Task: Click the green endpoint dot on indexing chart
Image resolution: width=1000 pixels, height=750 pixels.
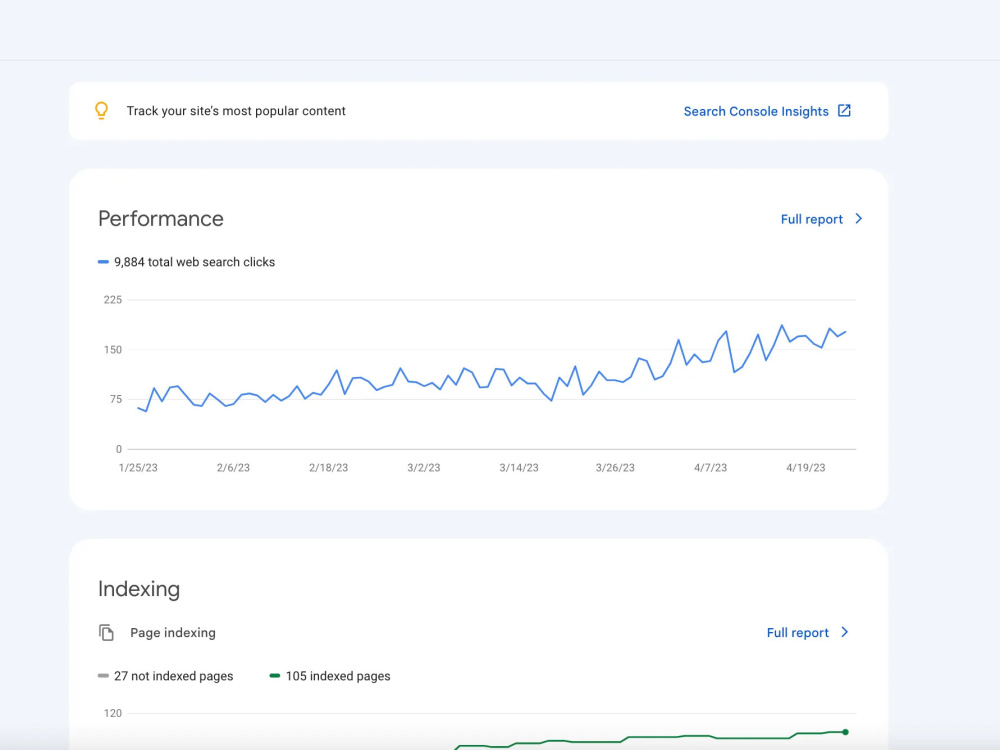Action: [x=846, y=732]
